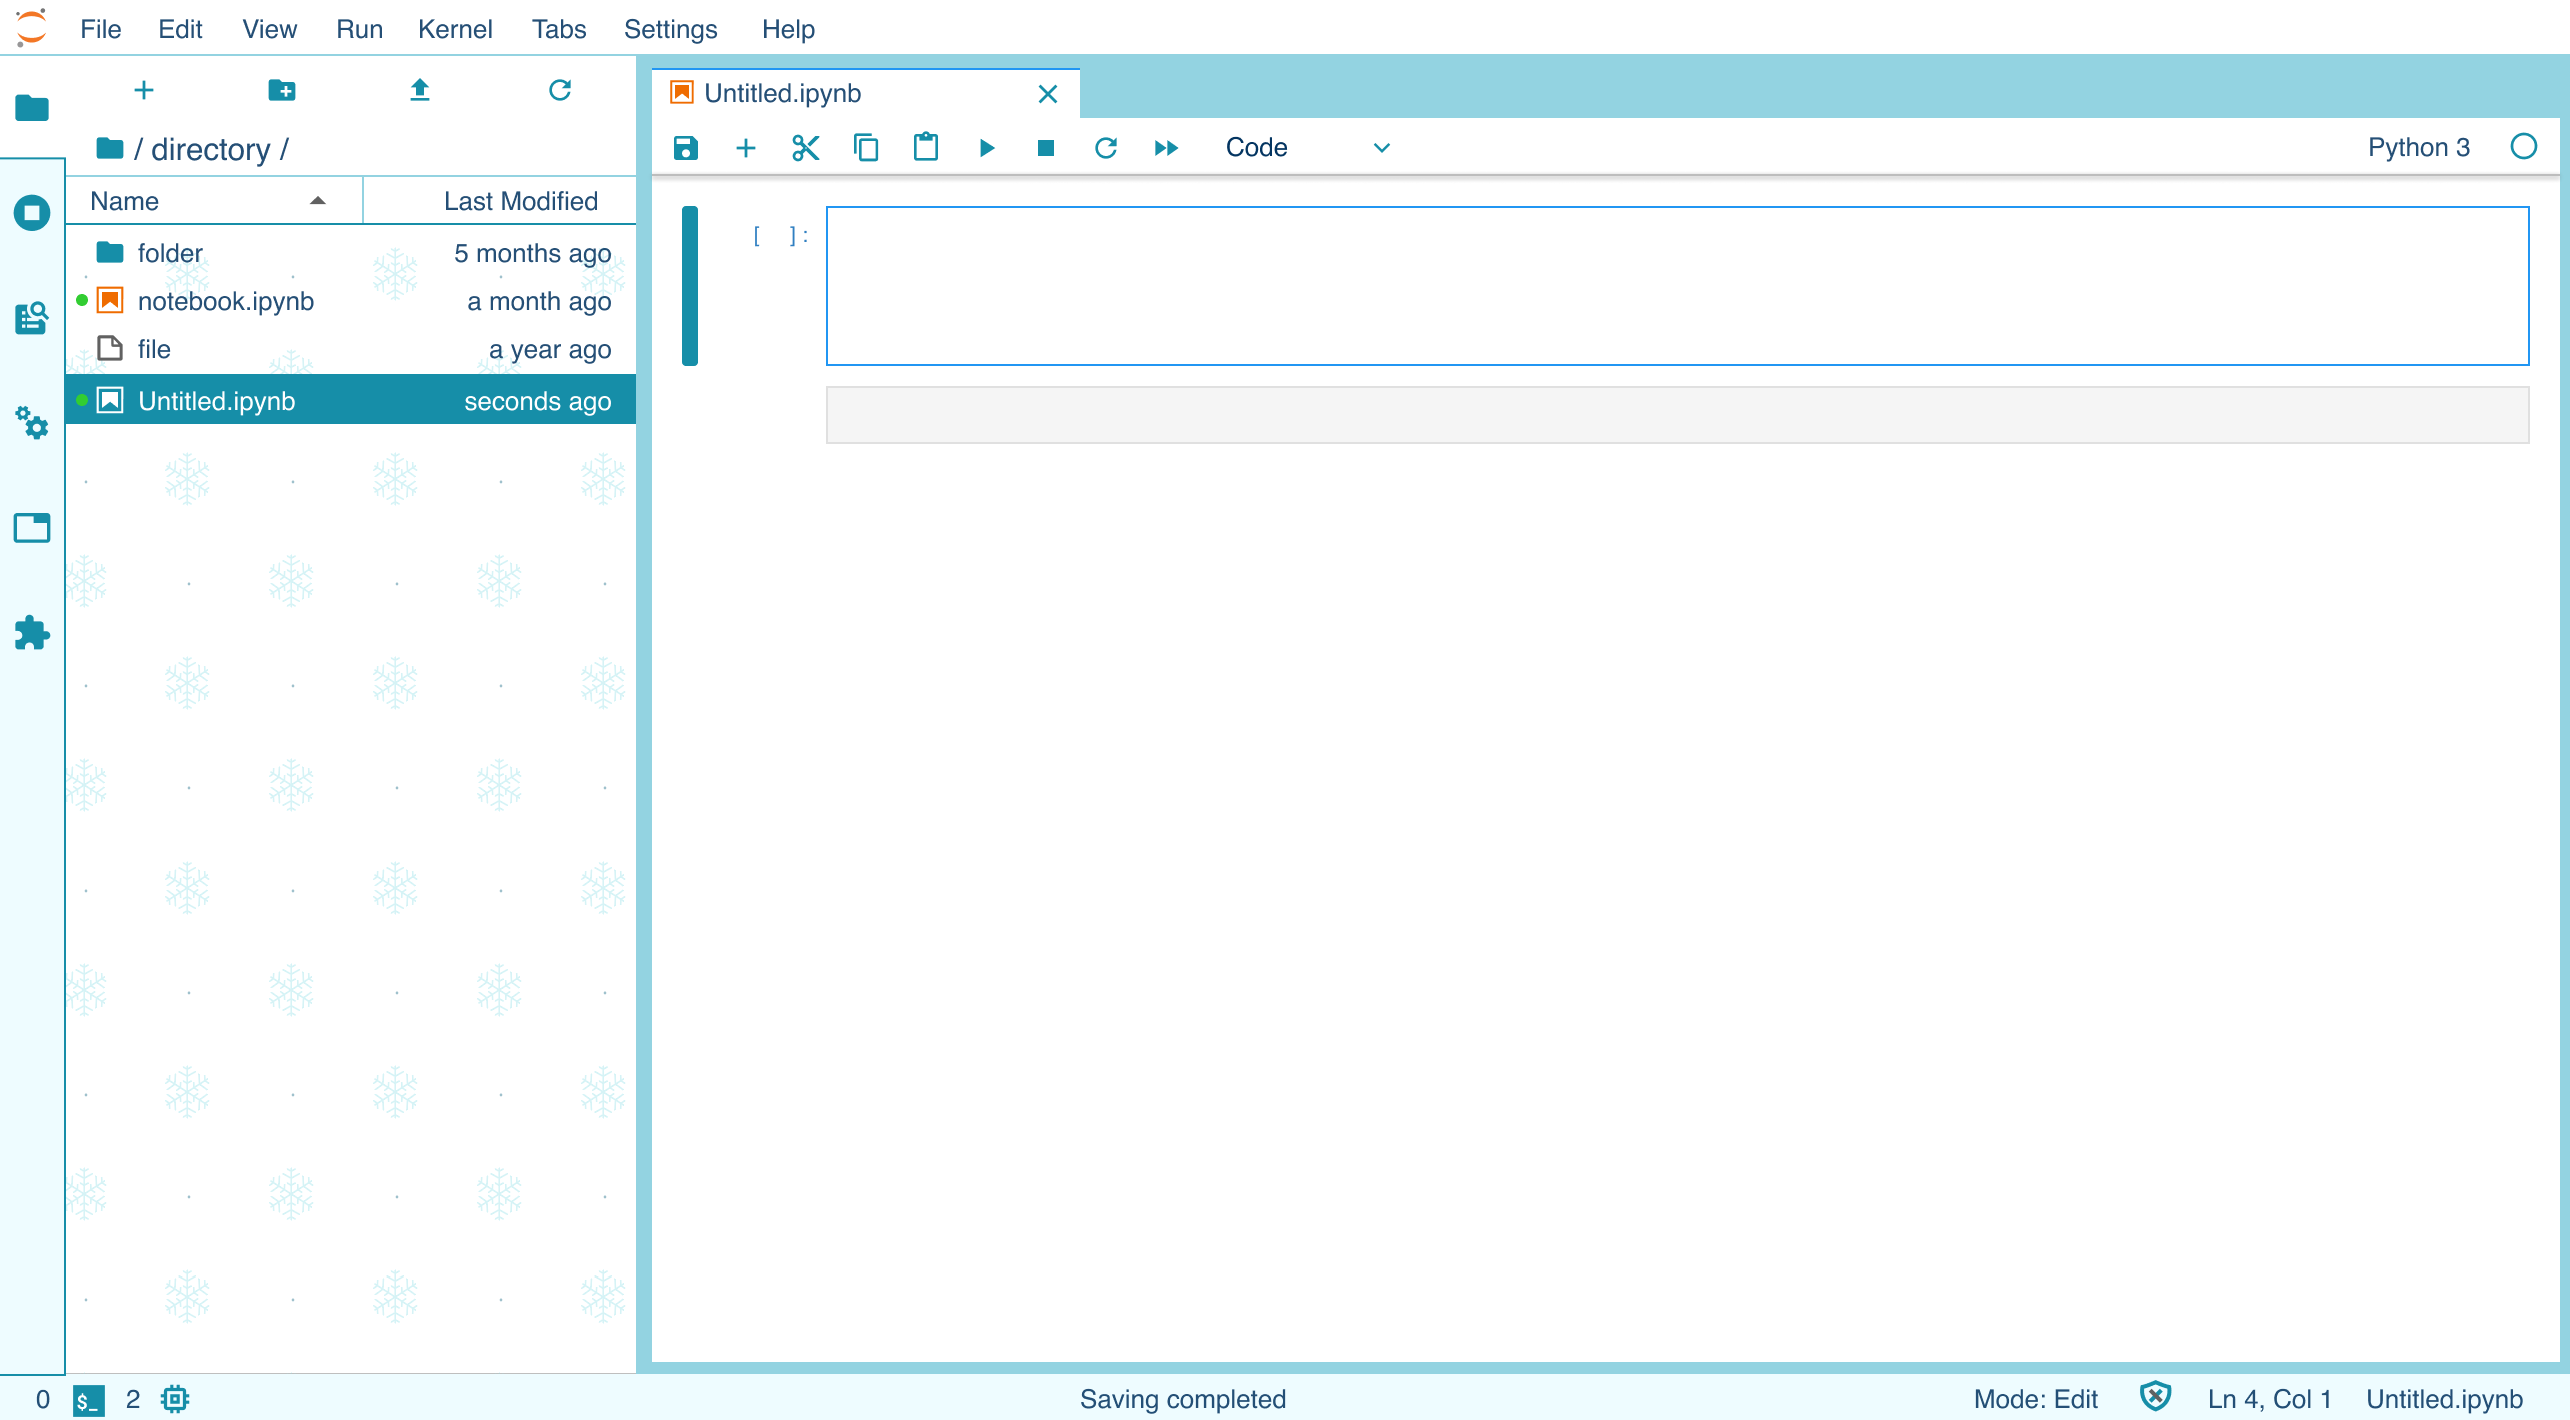The width and height of the screenshot is (2570, 1420).
Task: Open the Extension Manager puzzle icon
Action: click(x=32, y=633)
